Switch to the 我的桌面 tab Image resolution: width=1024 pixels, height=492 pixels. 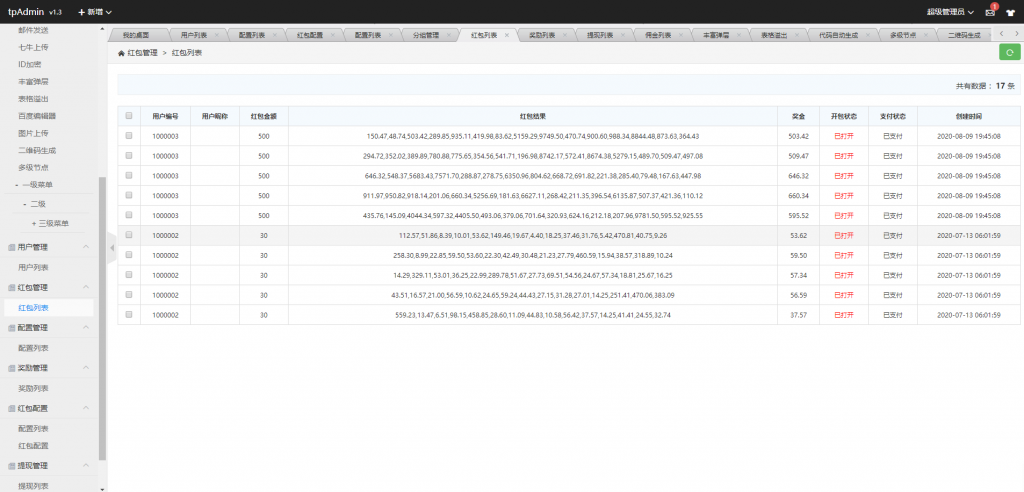[x=136, y=35]
